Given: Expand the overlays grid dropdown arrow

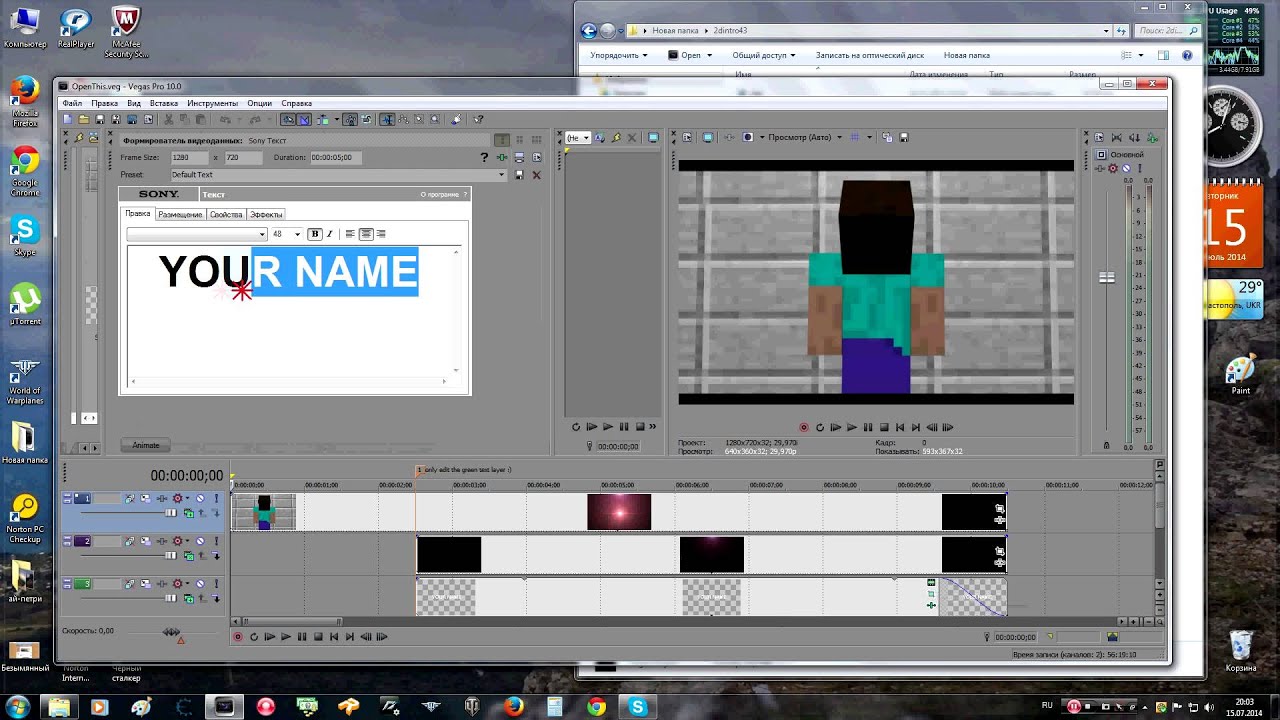Looking at the screenshot, I should point(869,137).
